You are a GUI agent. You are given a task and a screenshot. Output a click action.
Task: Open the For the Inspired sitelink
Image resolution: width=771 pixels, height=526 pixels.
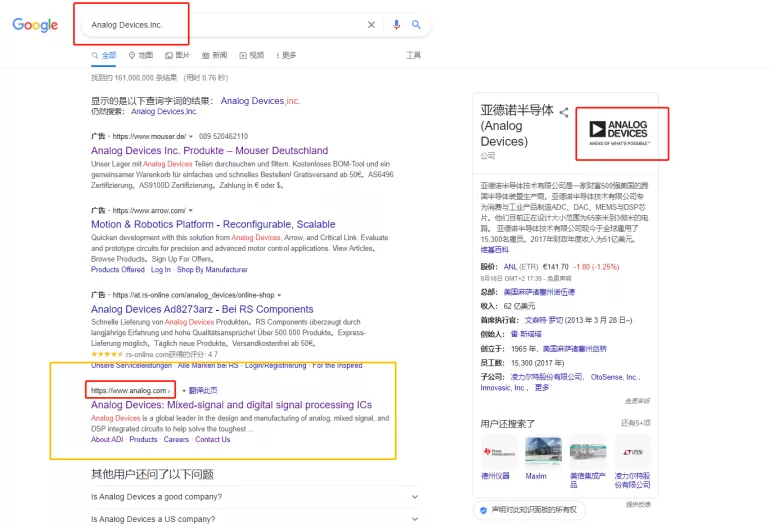coord(337,365)
